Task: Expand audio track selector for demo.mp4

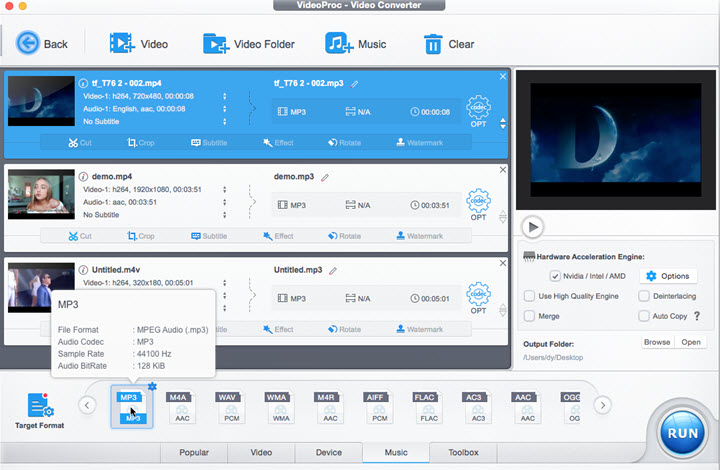Action: pos(225,202)
